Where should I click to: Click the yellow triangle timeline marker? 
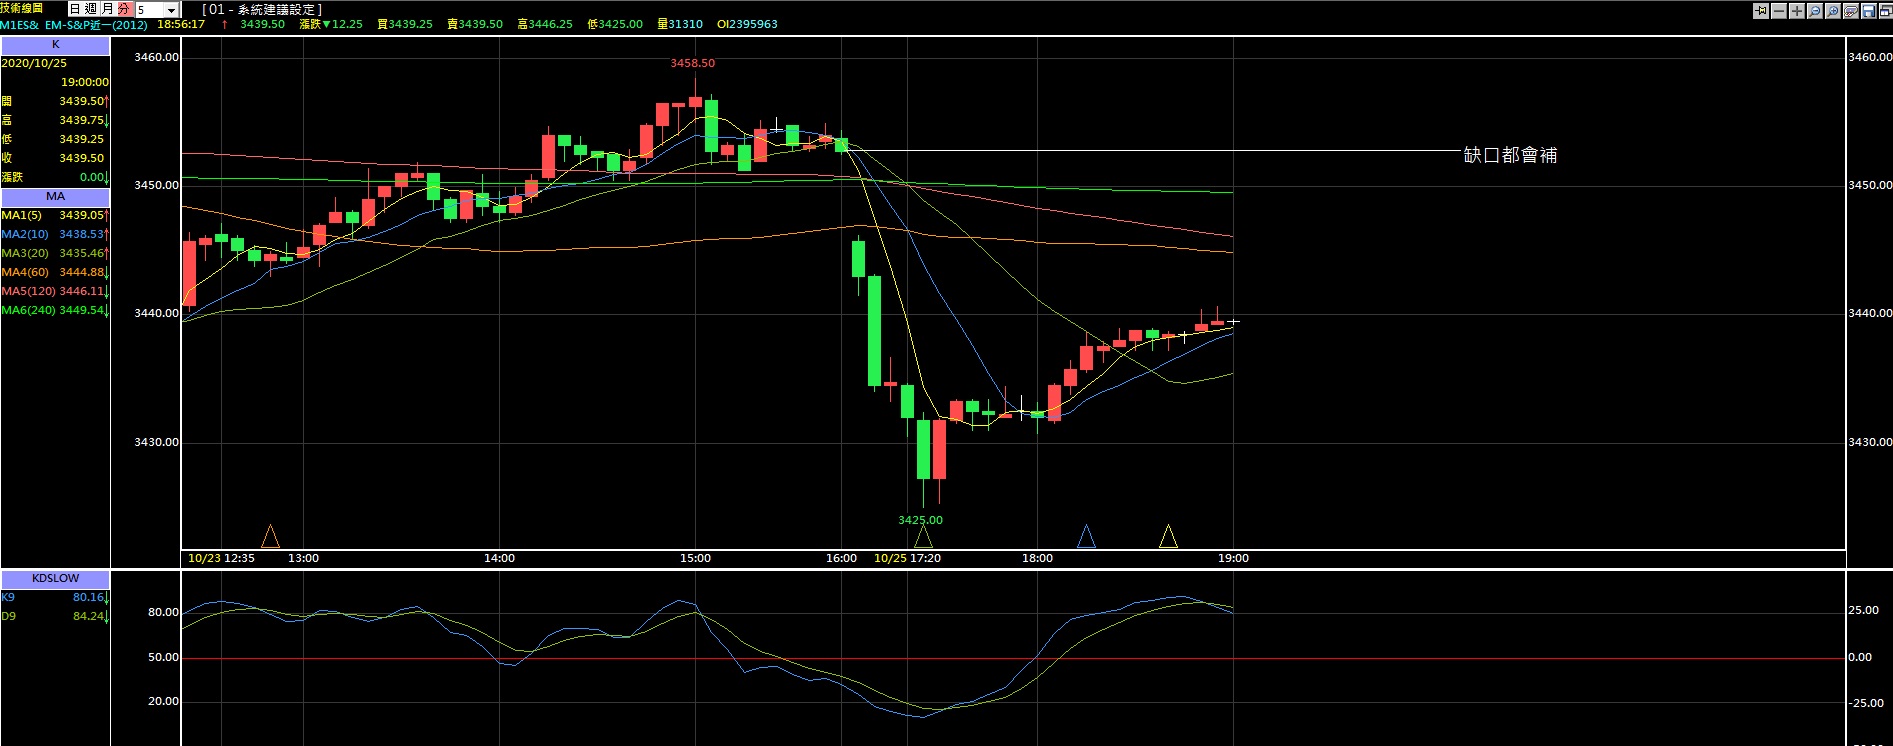[x=1168, y=537]
